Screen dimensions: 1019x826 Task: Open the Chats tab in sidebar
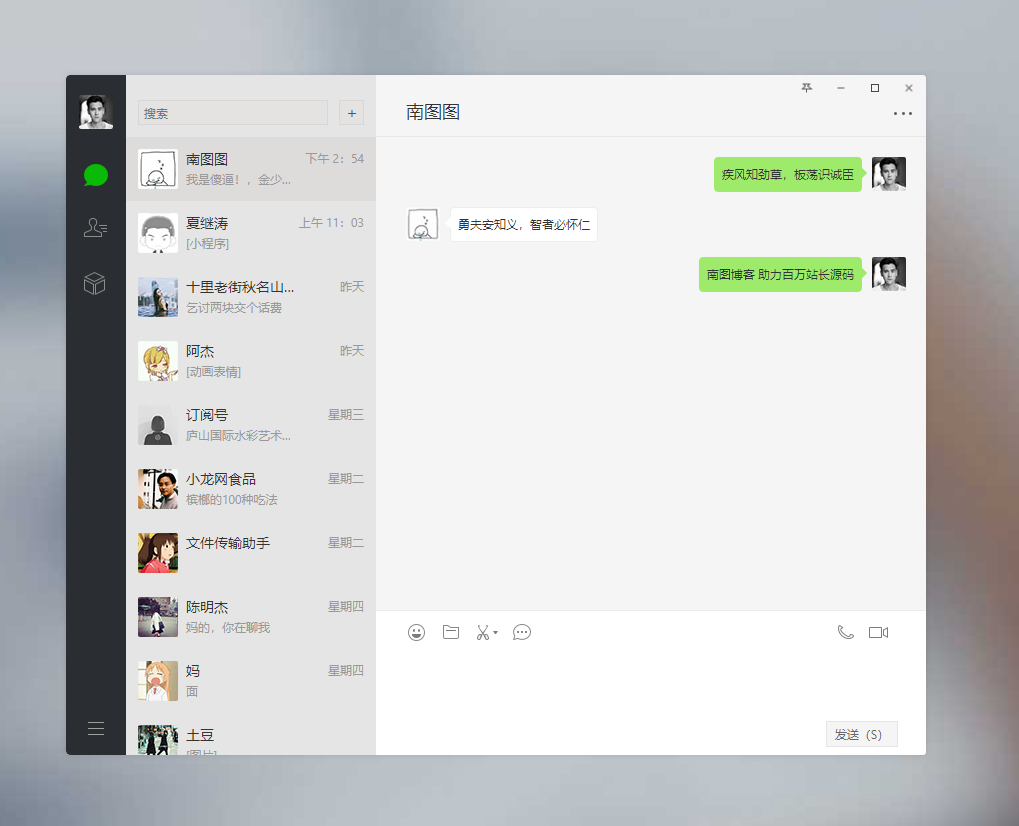coord(96,175)
